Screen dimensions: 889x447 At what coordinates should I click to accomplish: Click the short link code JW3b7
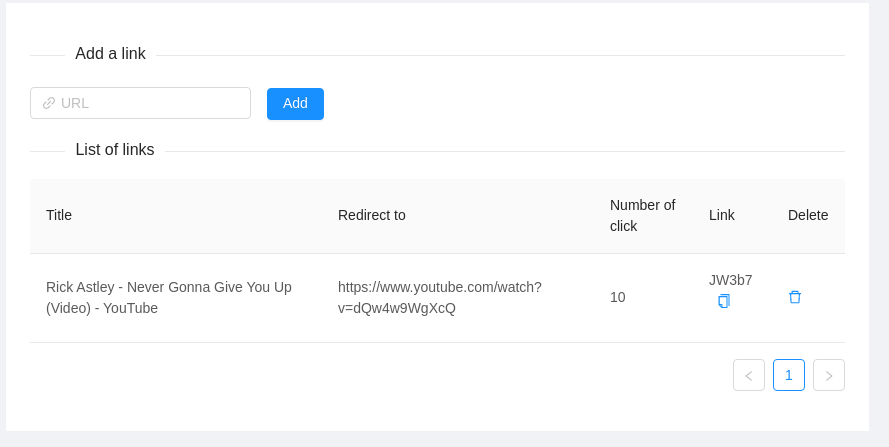coord(731,280)
